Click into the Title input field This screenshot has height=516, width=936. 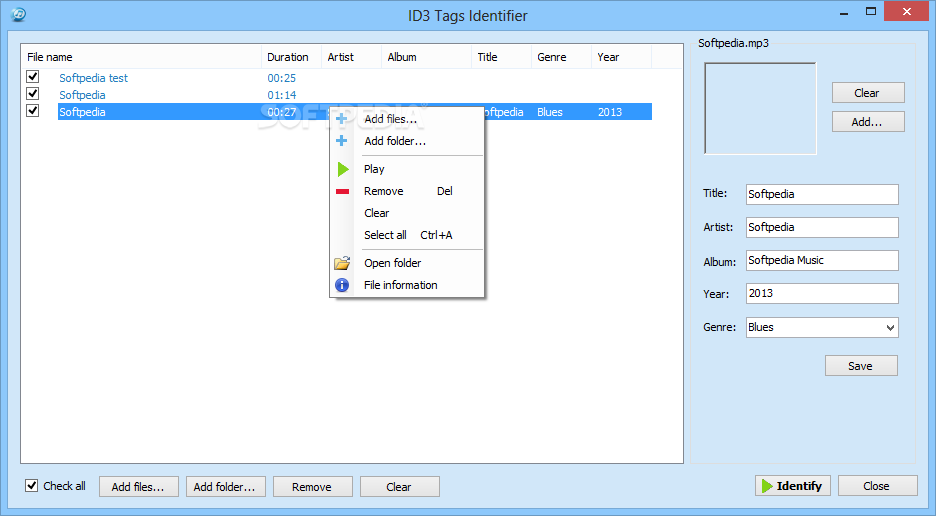click(822, 194)
